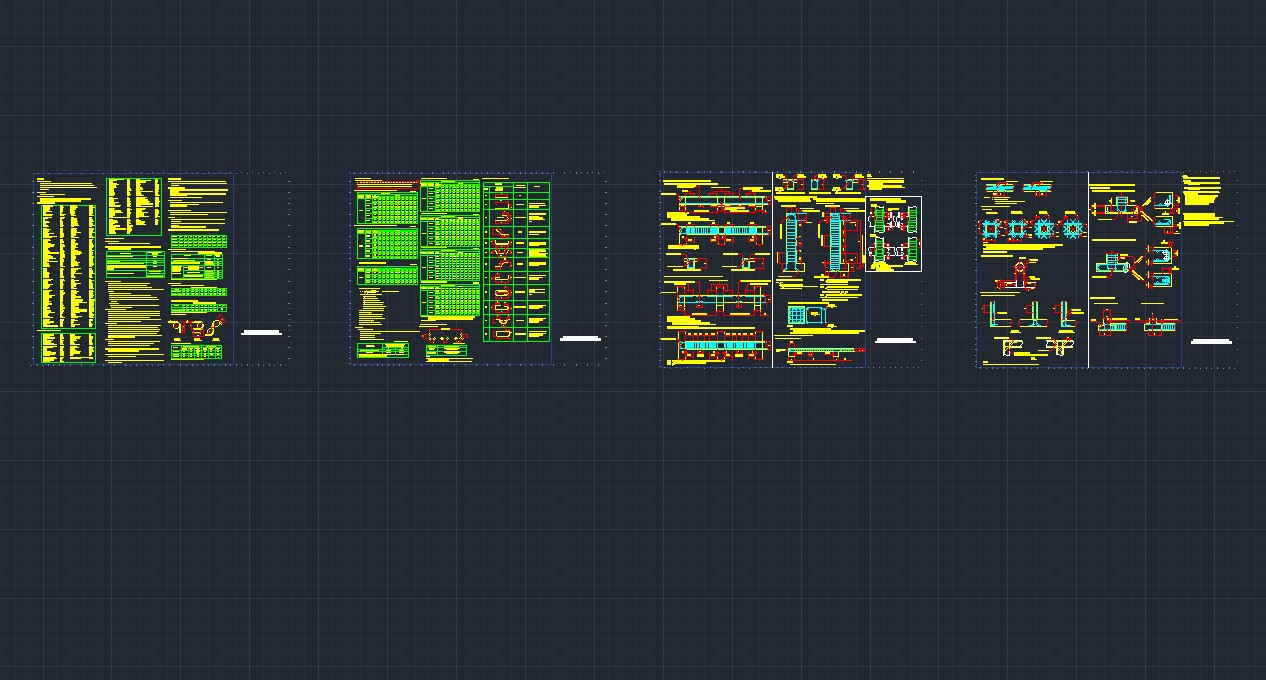Pick the white title bar on the fourth sheet
Image resolution: width=1266 pixels, height=680 pixels.
point(1211,342)
